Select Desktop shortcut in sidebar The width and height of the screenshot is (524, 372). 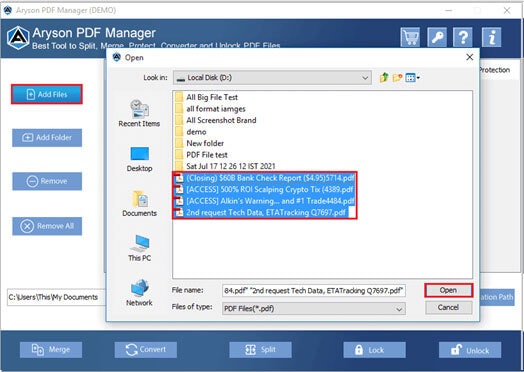click(x=139, y=159)
